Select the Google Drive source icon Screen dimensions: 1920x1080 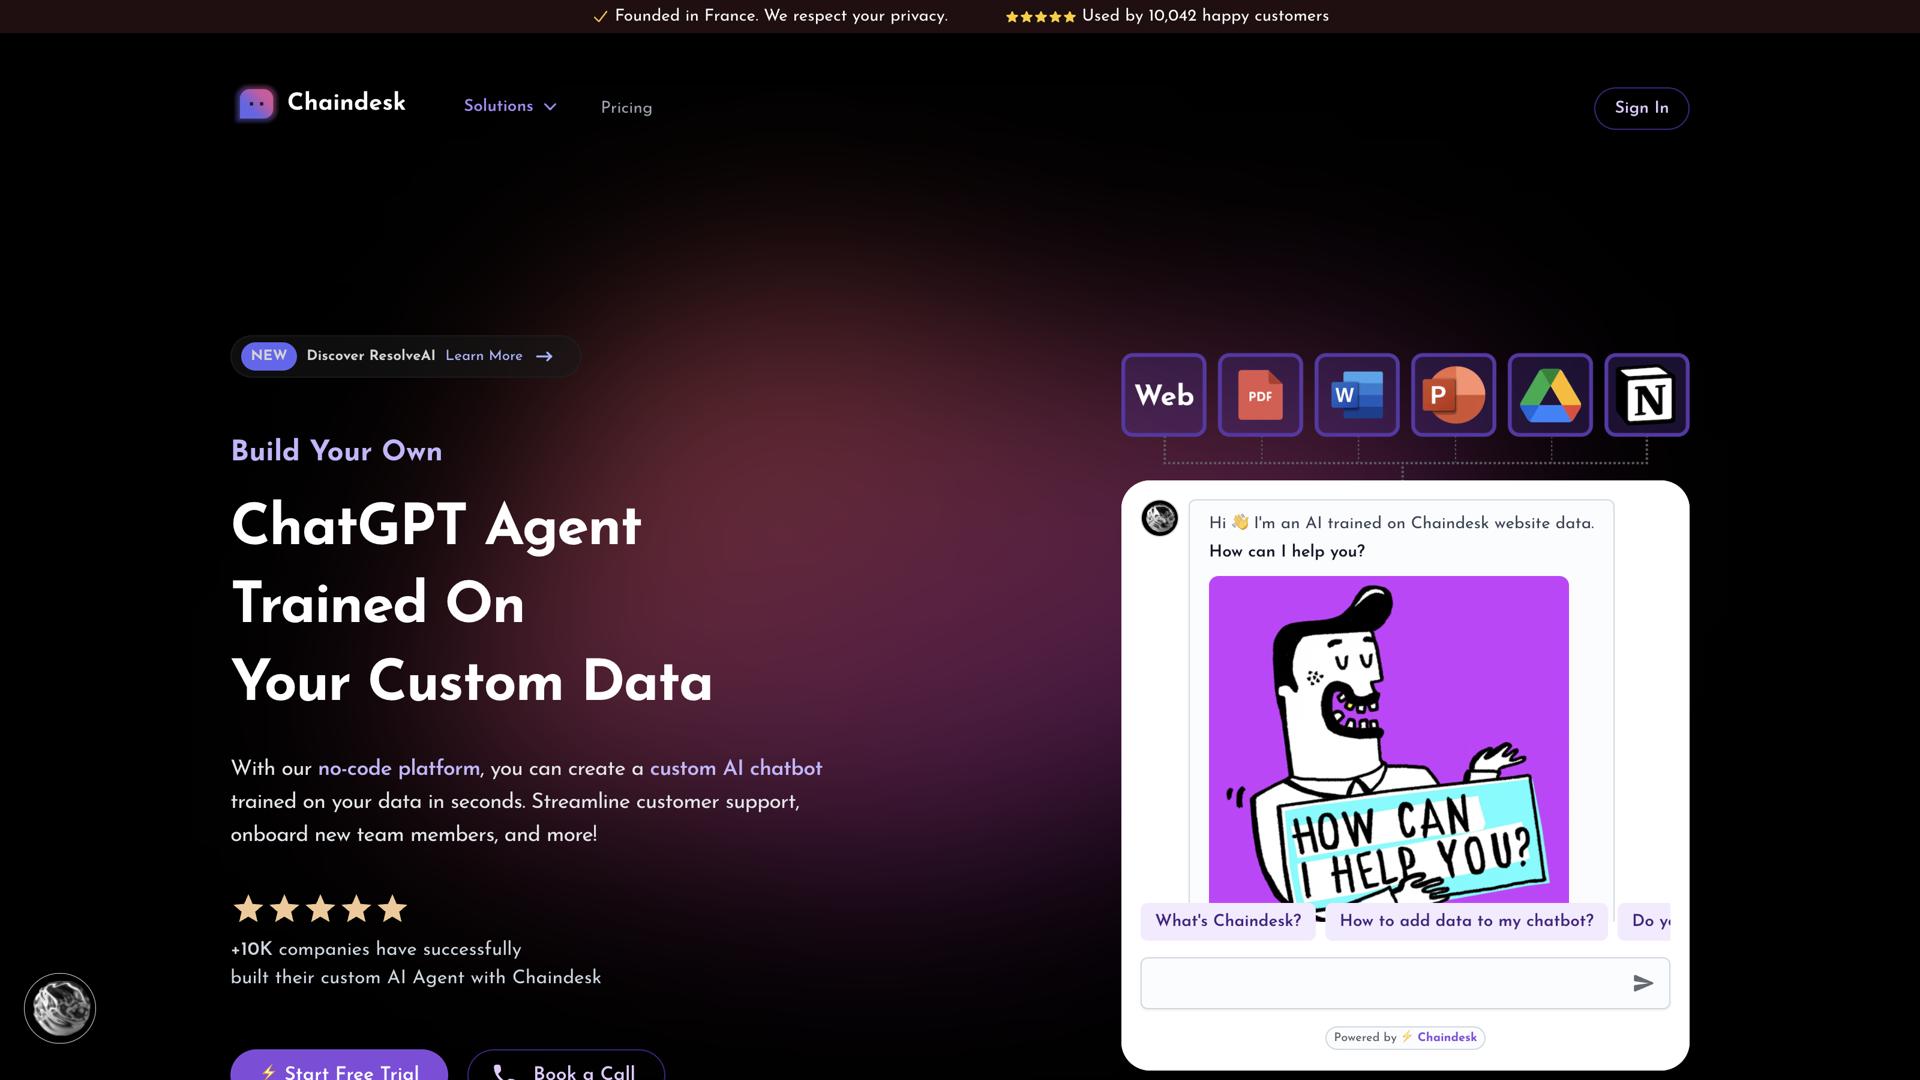tap(1550, 395)
